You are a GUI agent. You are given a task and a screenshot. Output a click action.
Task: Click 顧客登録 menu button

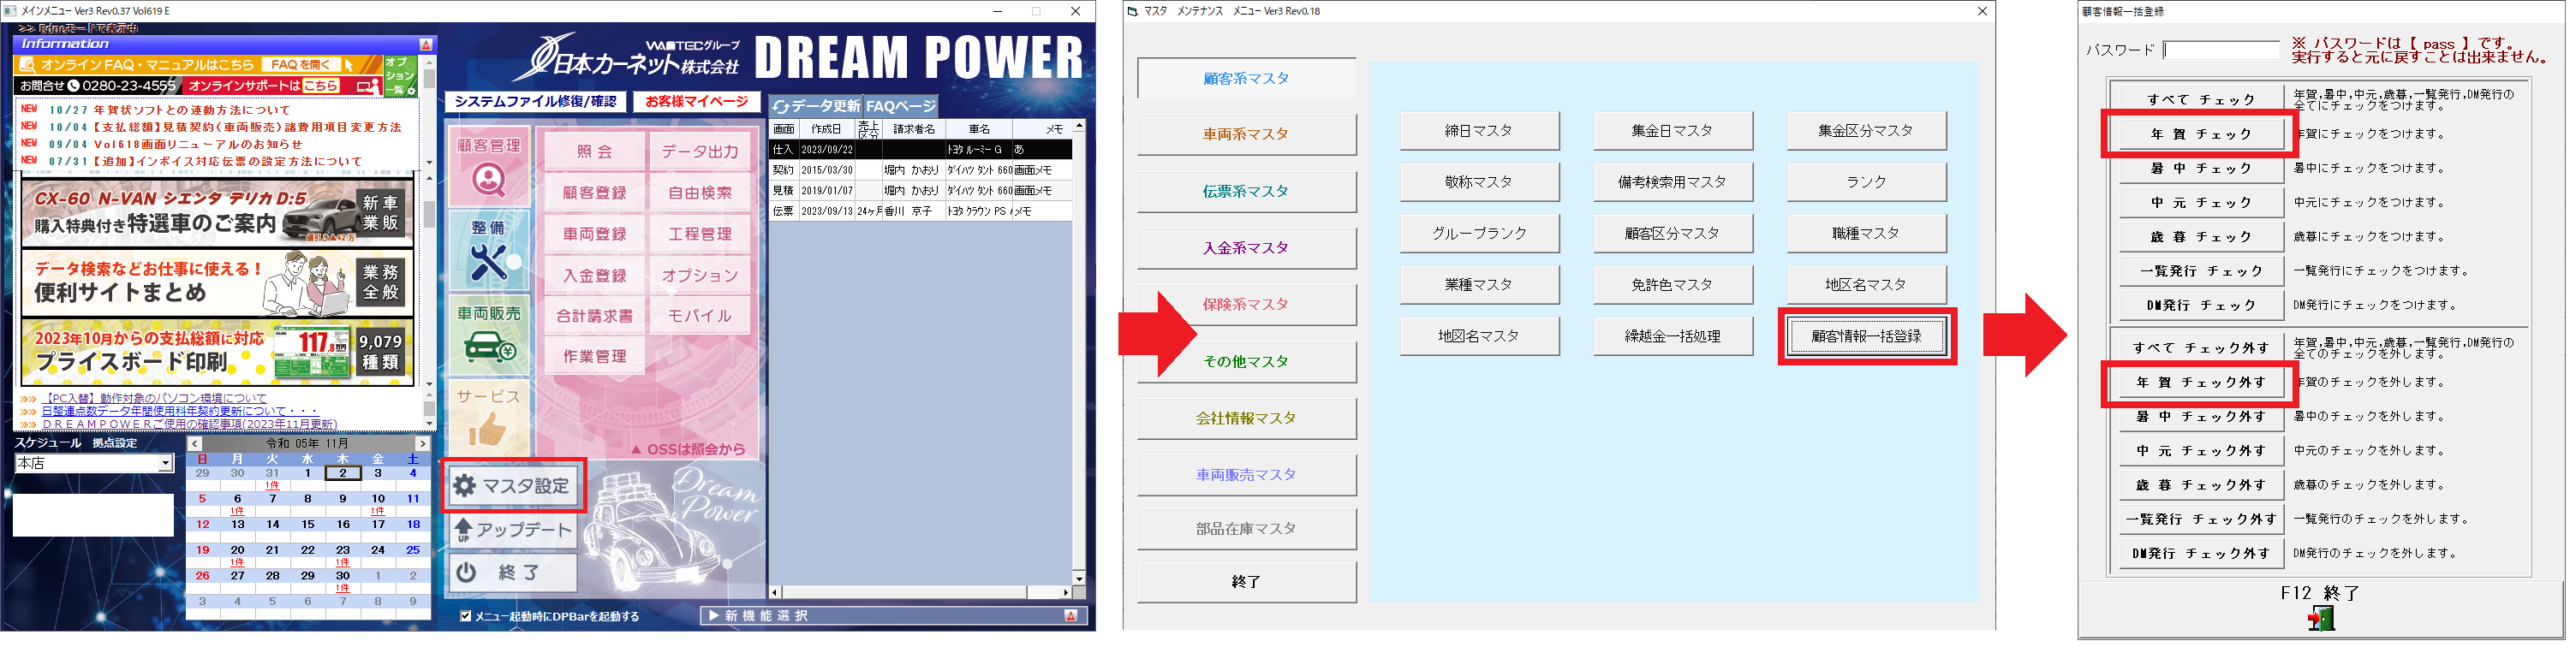coord(594,193)
